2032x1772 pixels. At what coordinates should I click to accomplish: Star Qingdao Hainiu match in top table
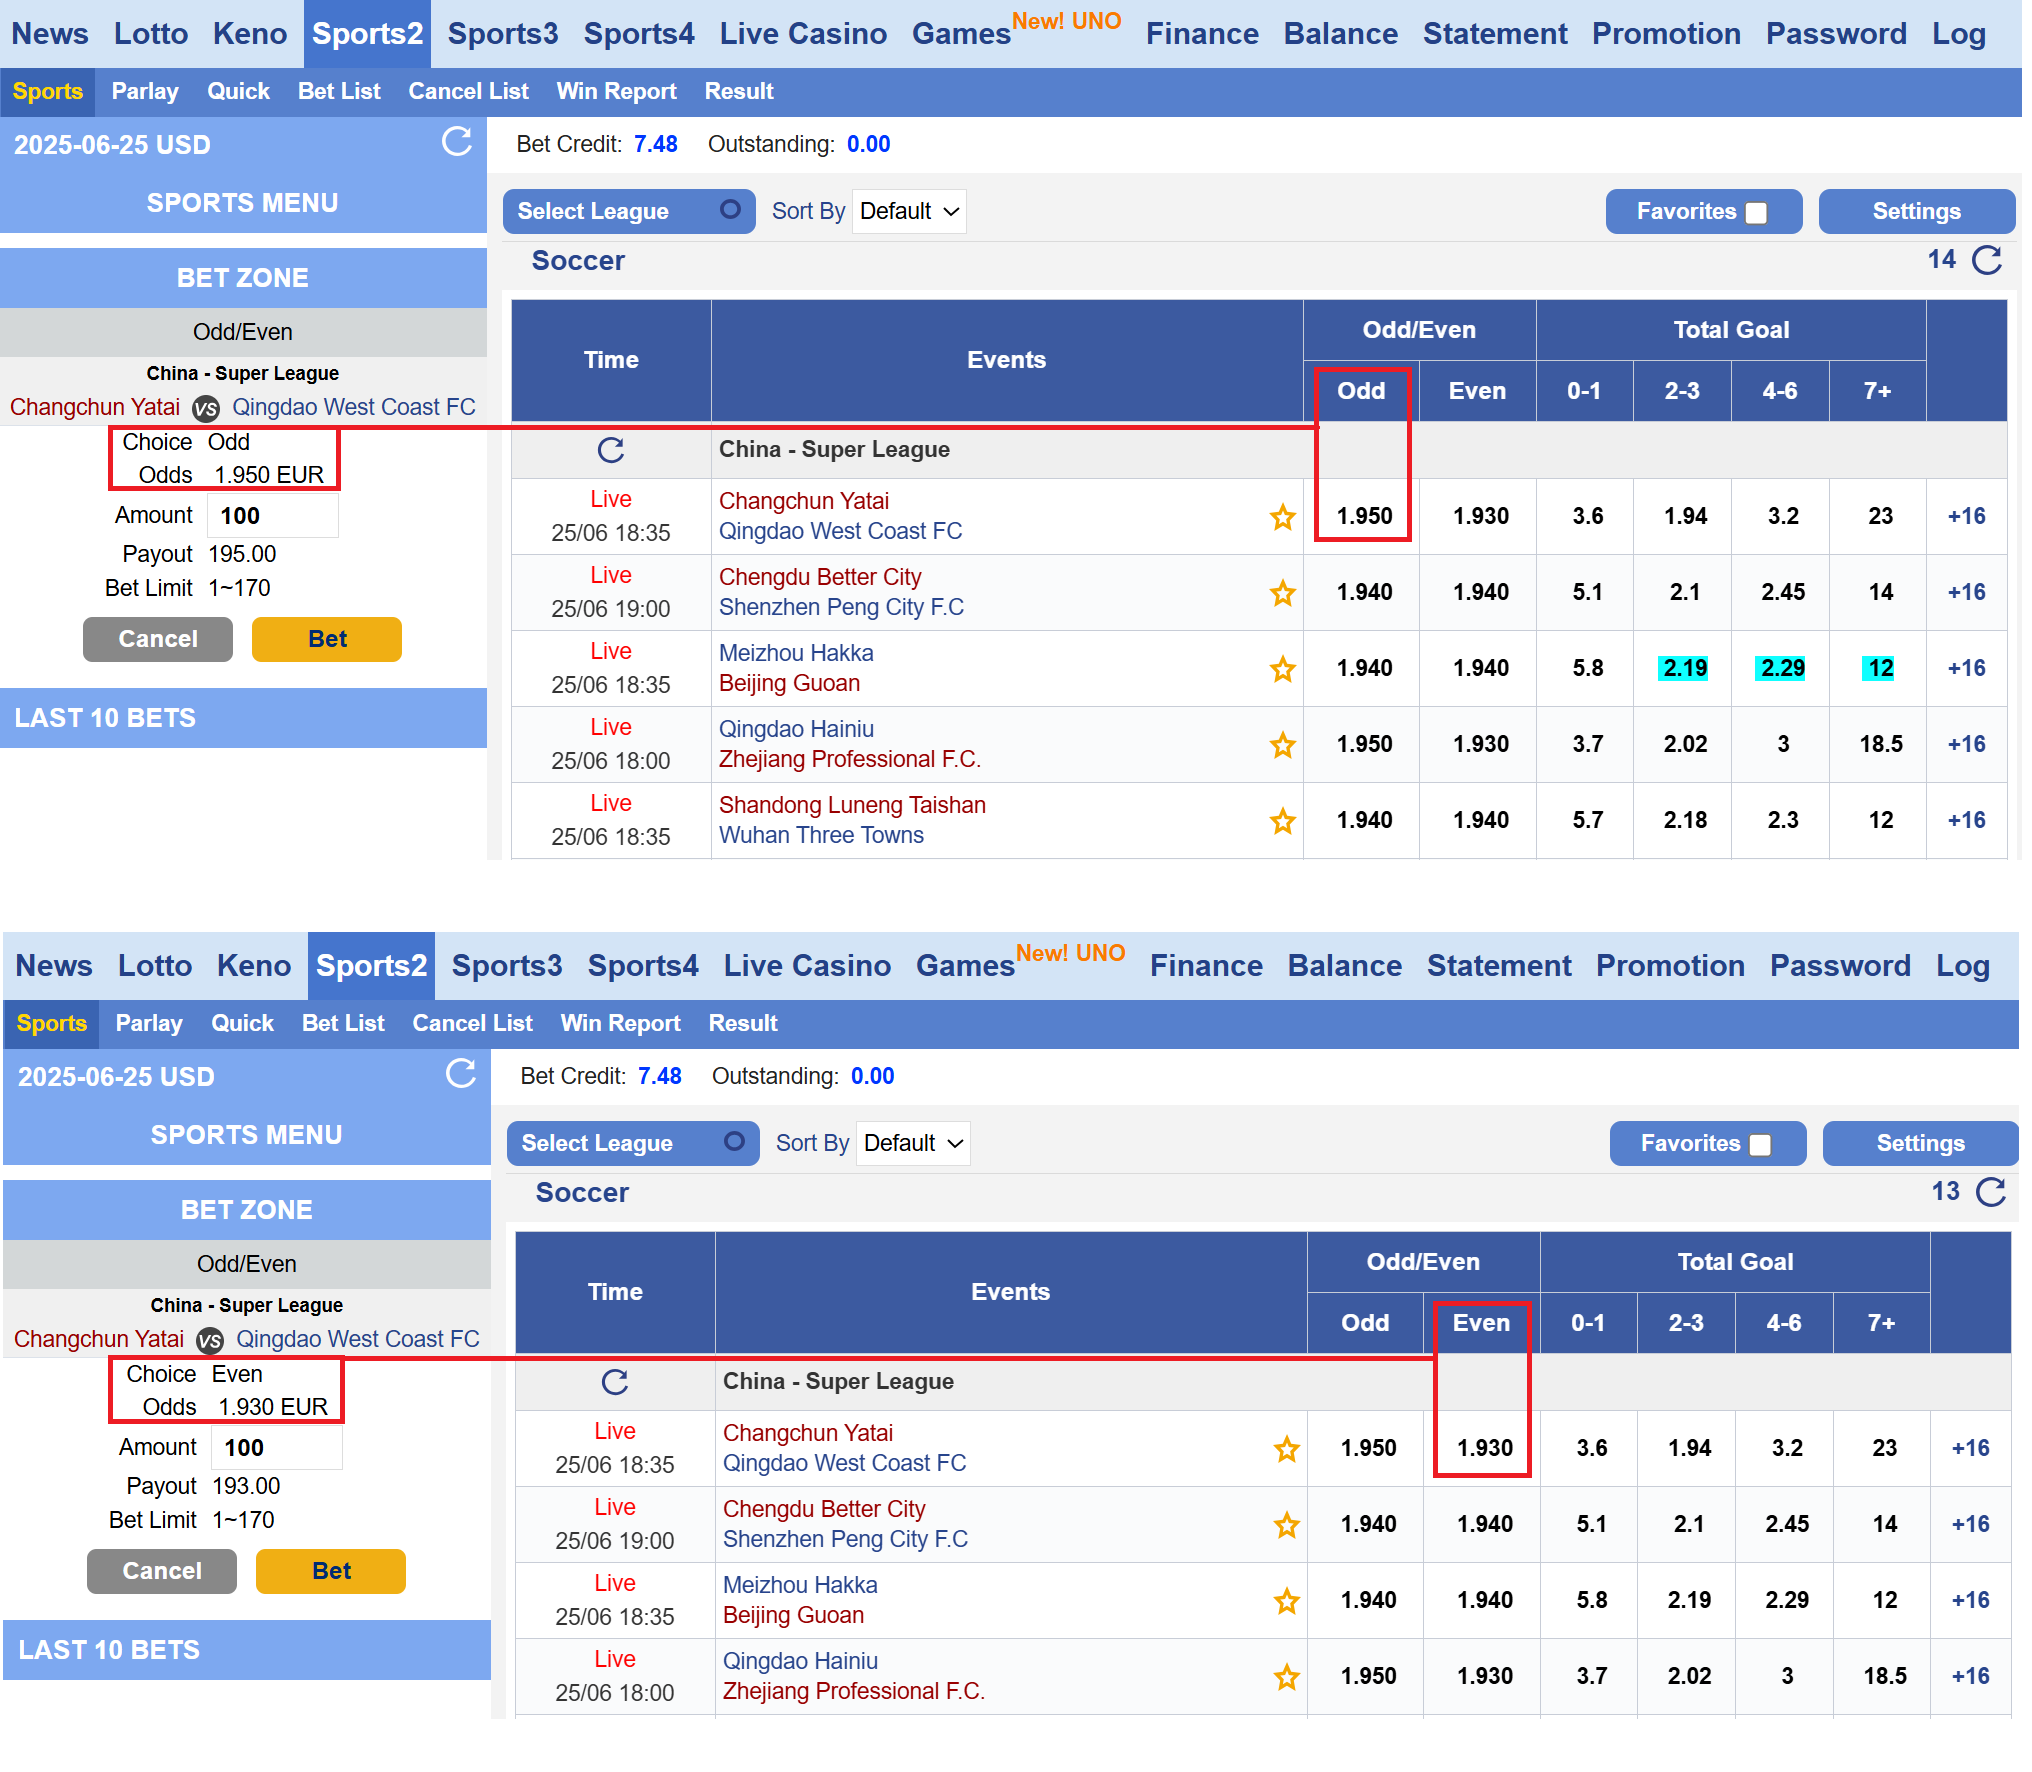tap(1283, 745)
